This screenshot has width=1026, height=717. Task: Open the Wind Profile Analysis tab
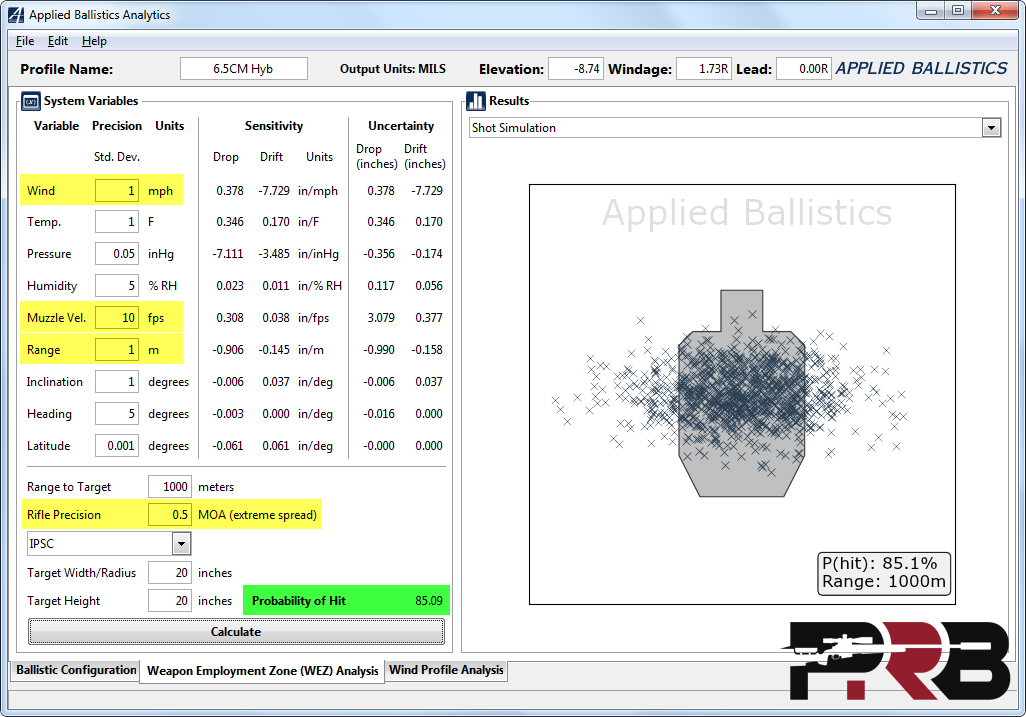click(x=446, y=670)
